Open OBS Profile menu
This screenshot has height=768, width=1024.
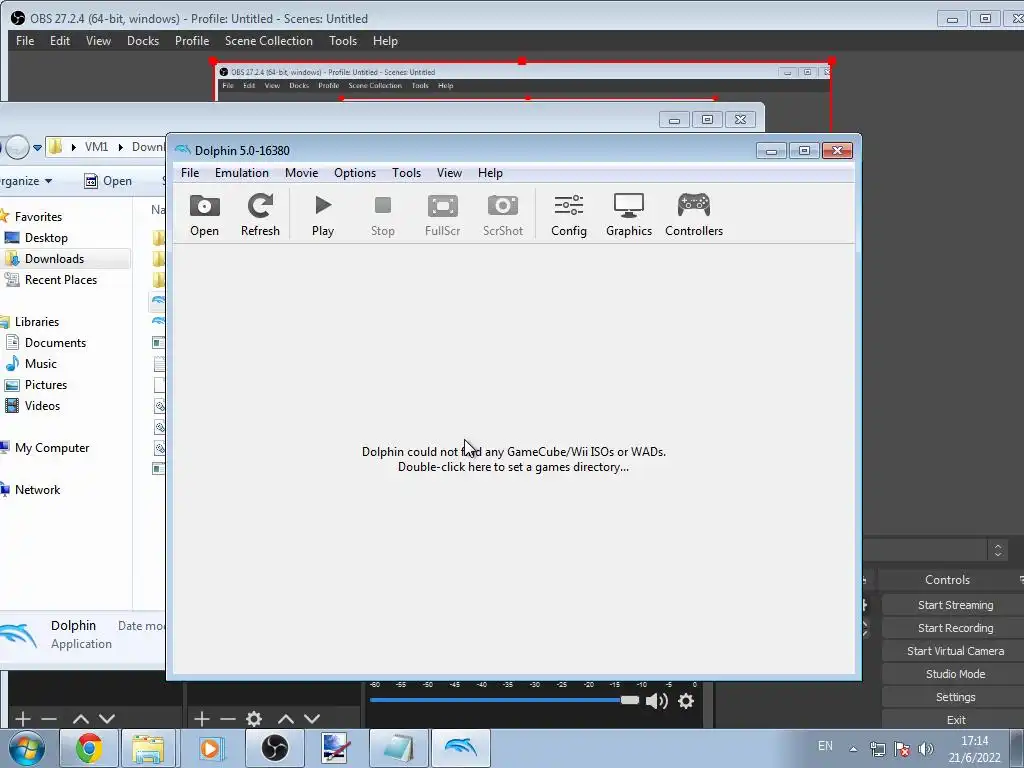coord(192,40)
